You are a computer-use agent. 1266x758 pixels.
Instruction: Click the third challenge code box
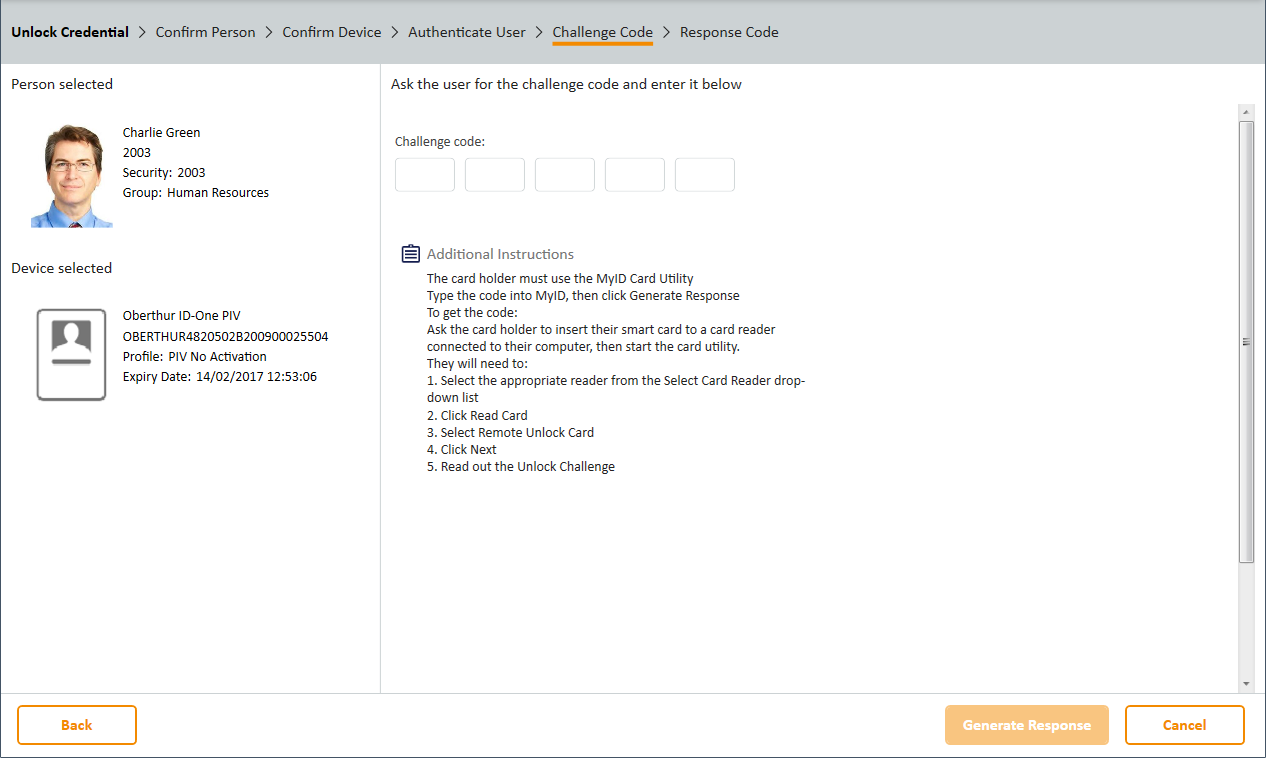pos(565,175)
